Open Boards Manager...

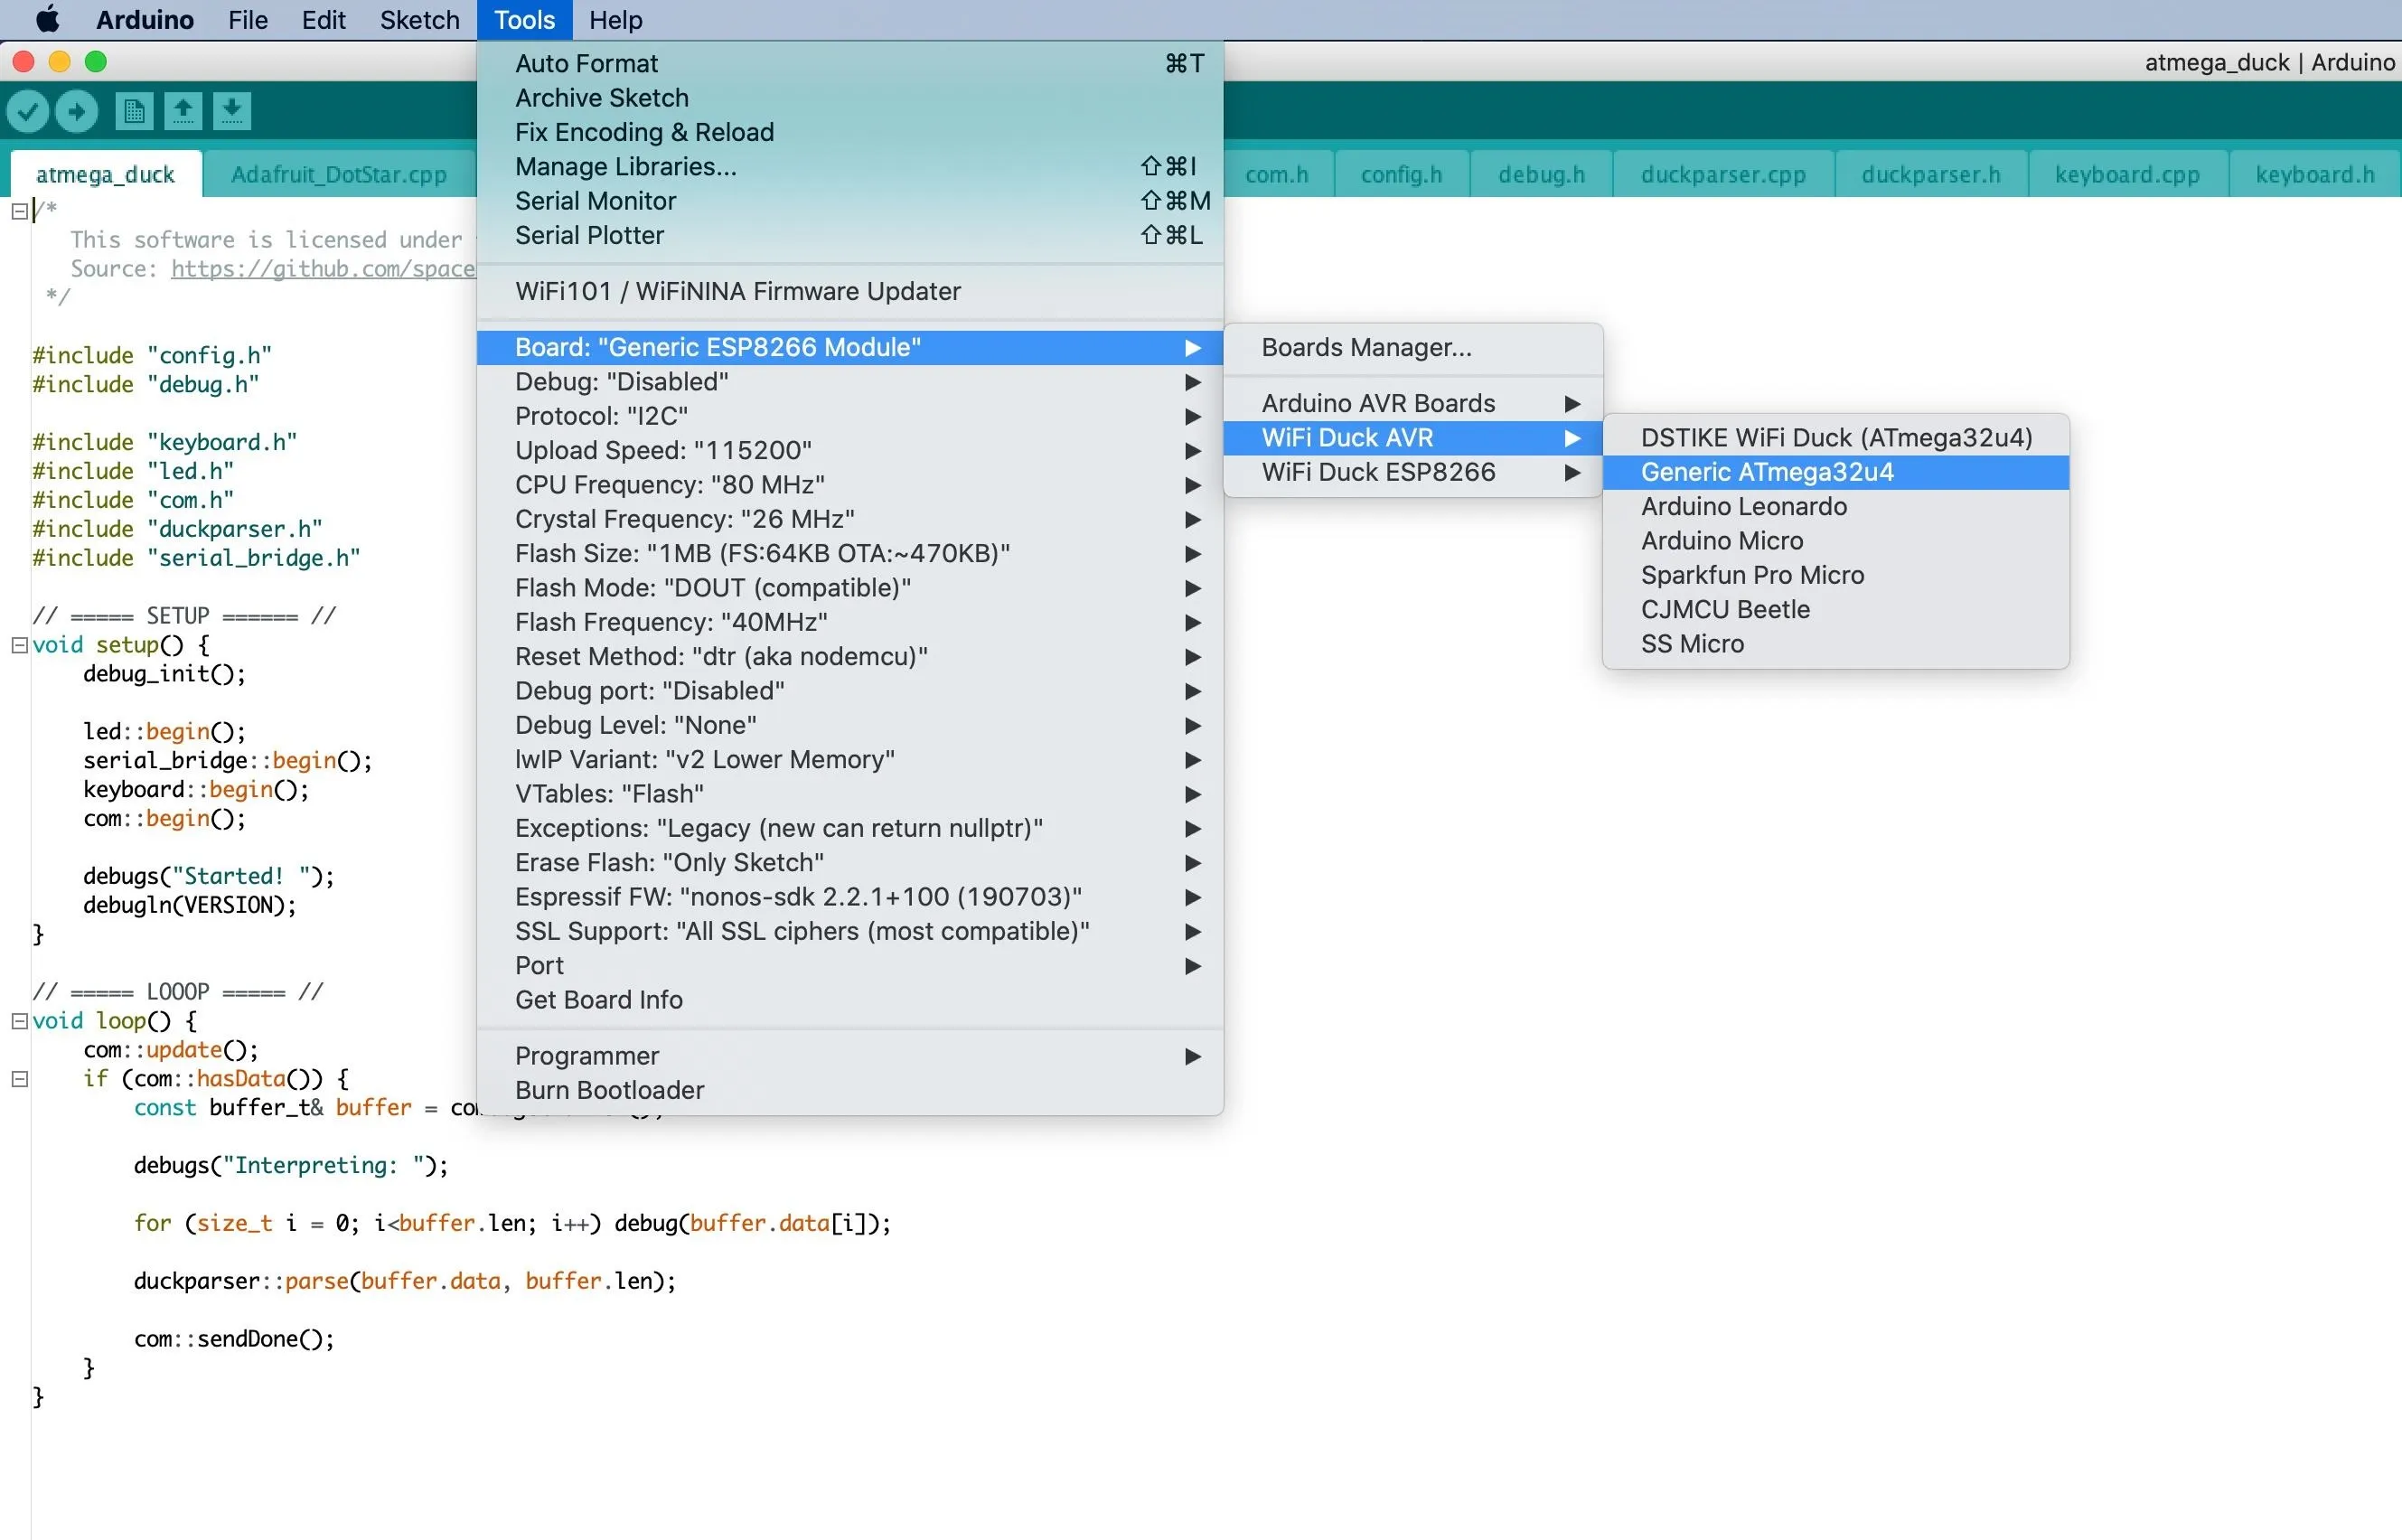(x=1413, y=347)
